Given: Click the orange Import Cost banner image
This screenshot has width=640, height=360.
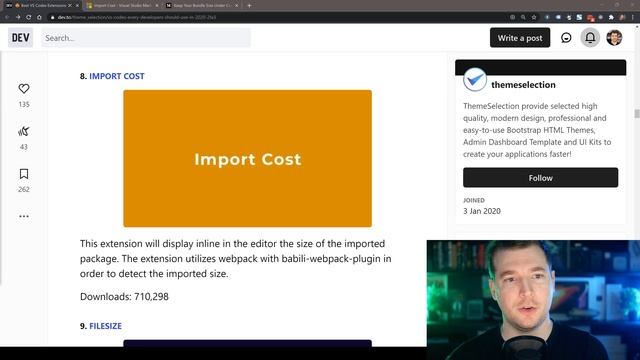Looking at the screenshot, I should point(247,158).
